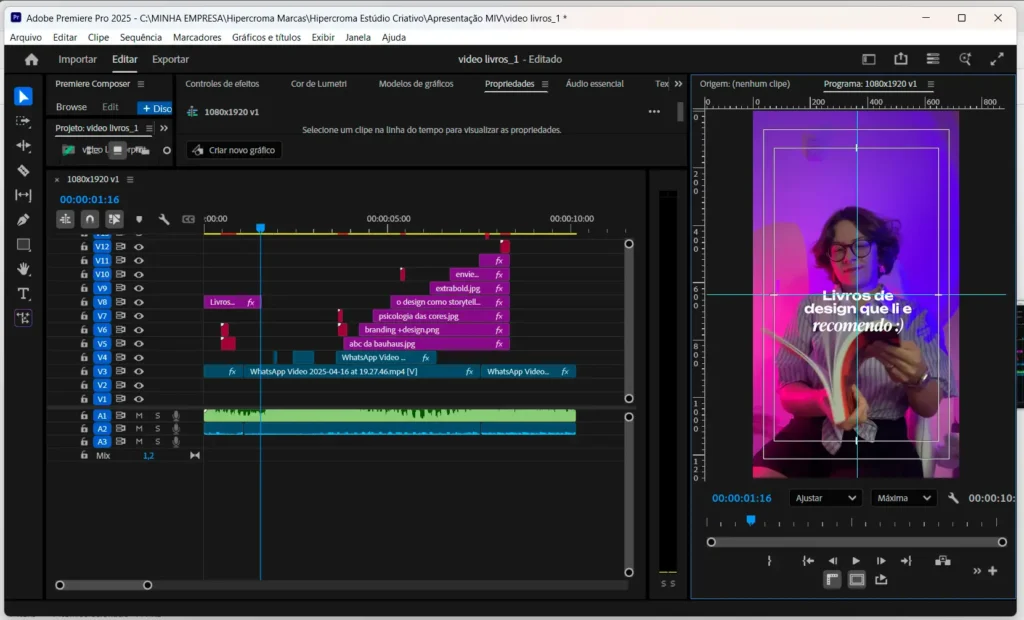Choose the Type (T) tool
1024x620 pixels.
(x=24, y=293)
